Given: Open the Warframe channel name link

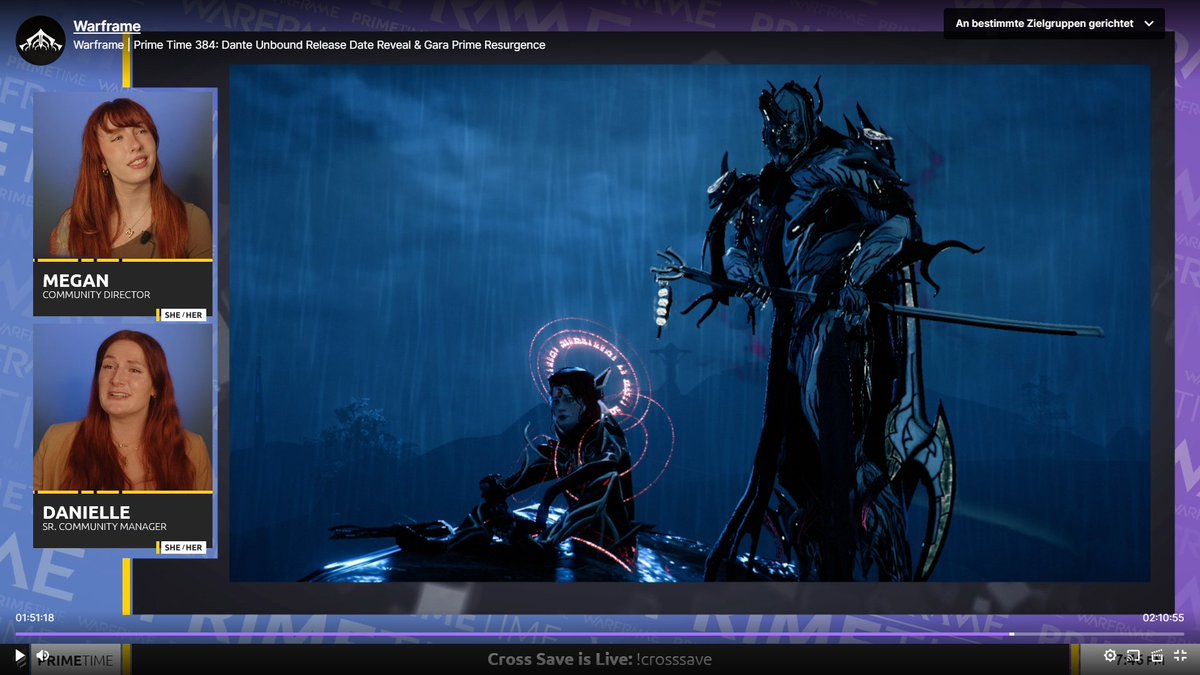Looking at the screenshot, I should click(107, 26).
